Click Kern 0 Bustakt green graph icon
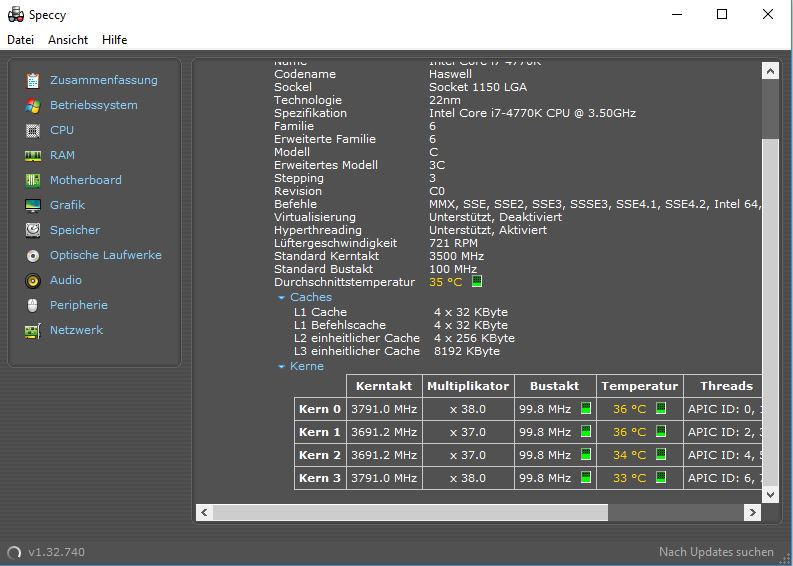This screenshot has height=566, width=793. 586,408
